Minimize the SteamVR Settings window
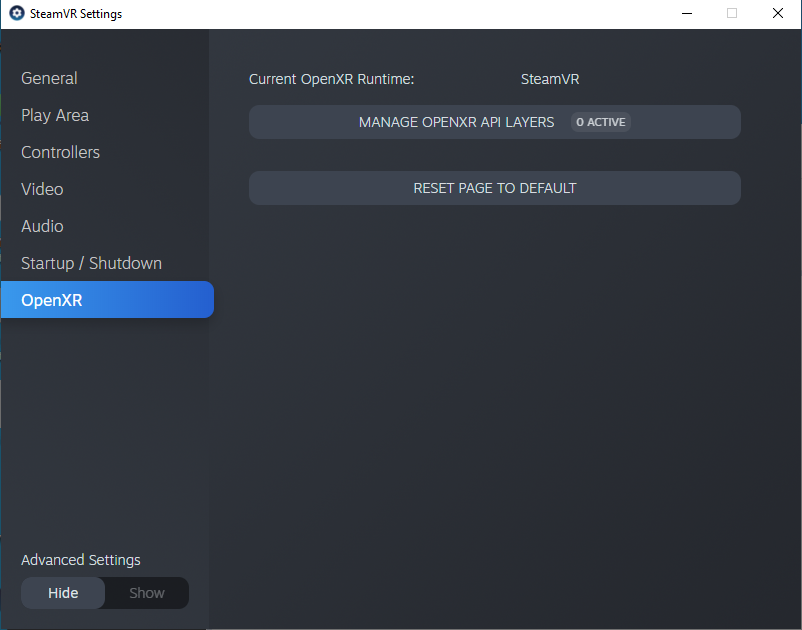This screenshot has height=630, width=802. (687, 13)
